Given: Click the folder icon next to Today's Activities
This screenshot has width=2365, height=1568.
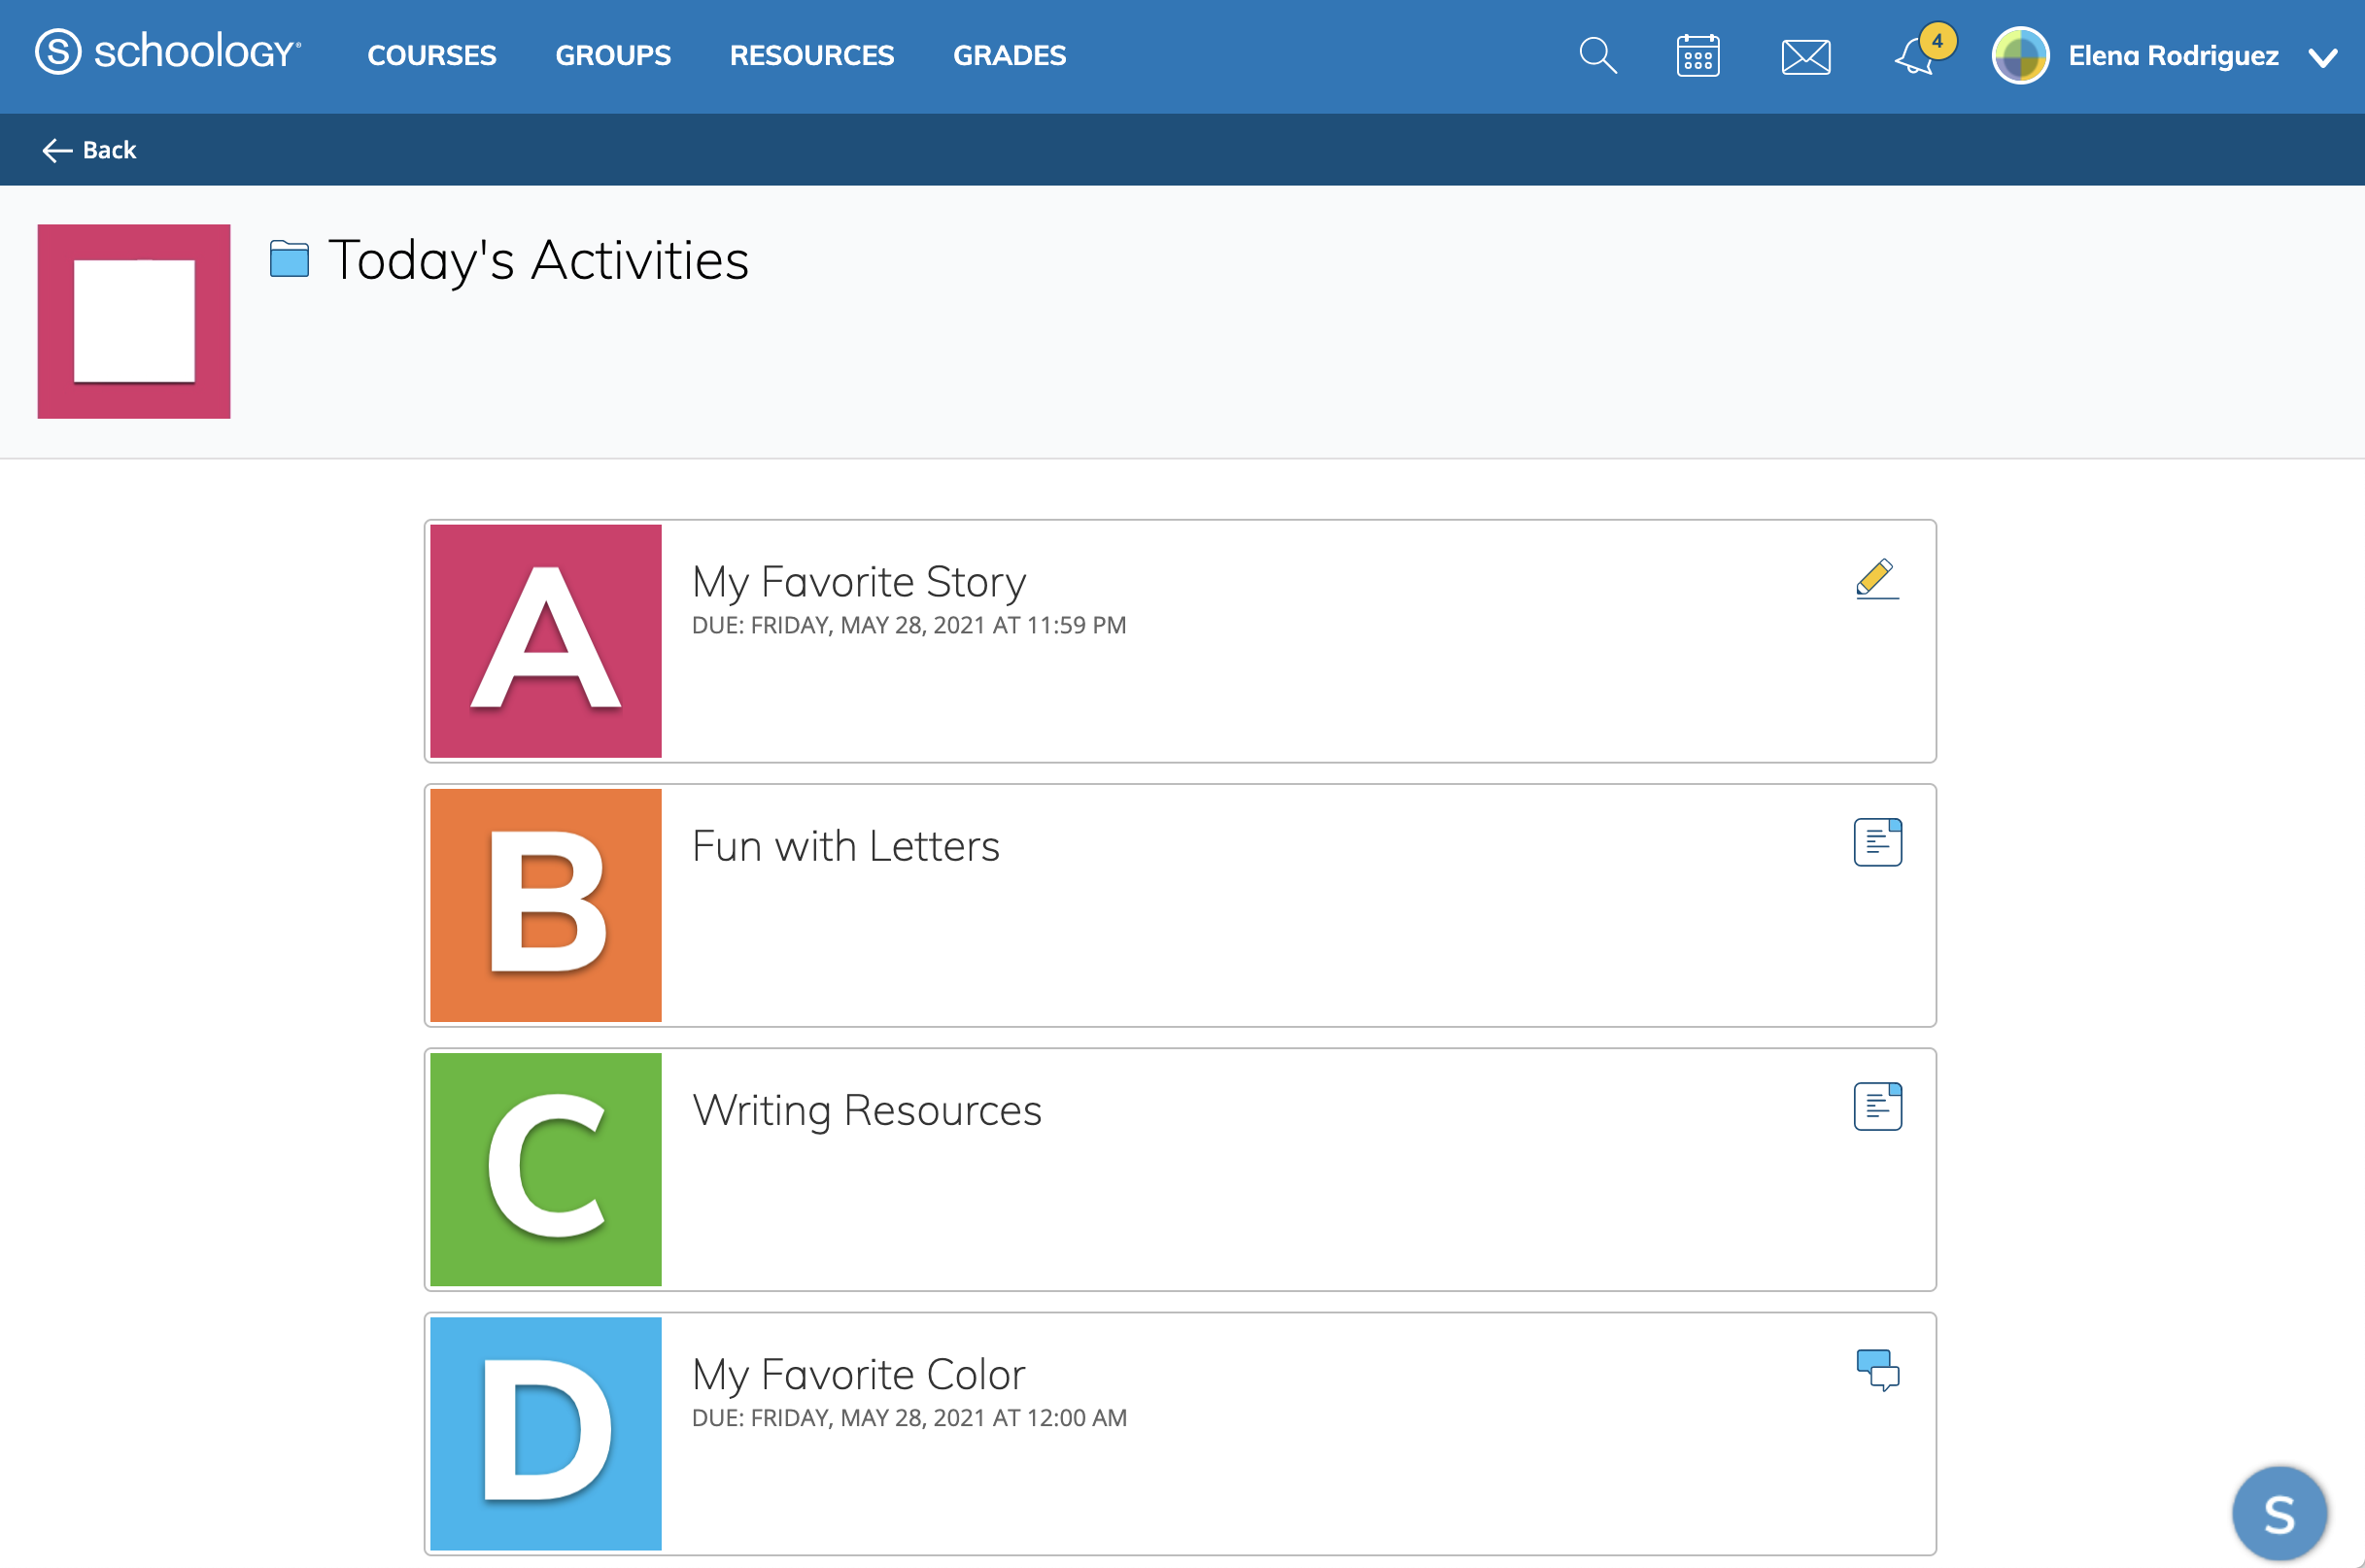Looking at the screenshot, I should pos(288,260).
